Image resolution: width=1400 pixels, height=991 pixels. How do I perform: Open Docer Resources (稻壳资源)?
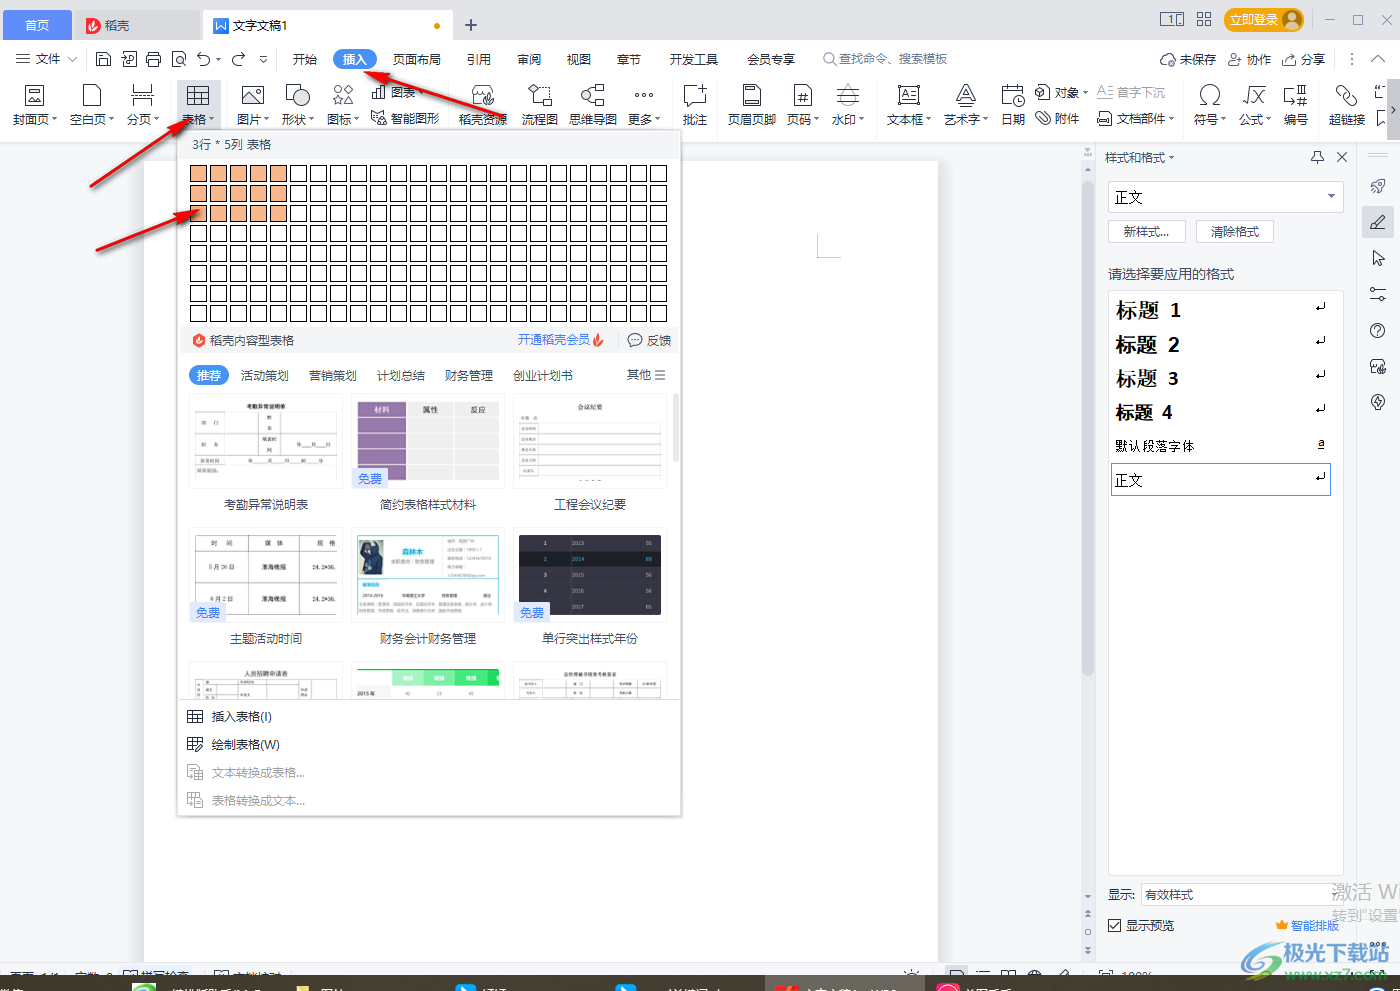483,105
